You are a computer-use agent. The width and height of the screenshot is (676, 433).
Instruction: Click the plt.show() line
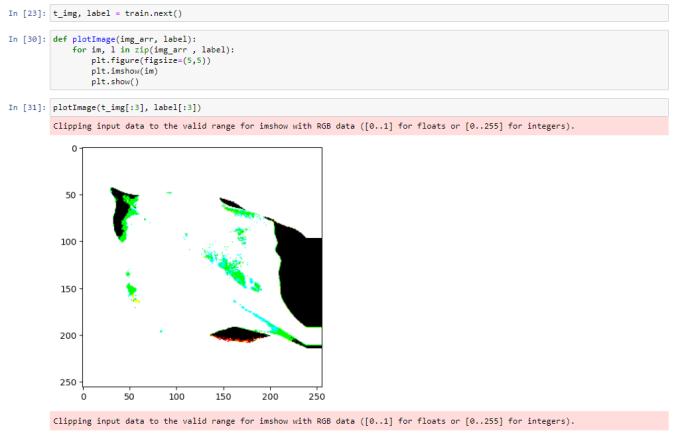point(115,82)
